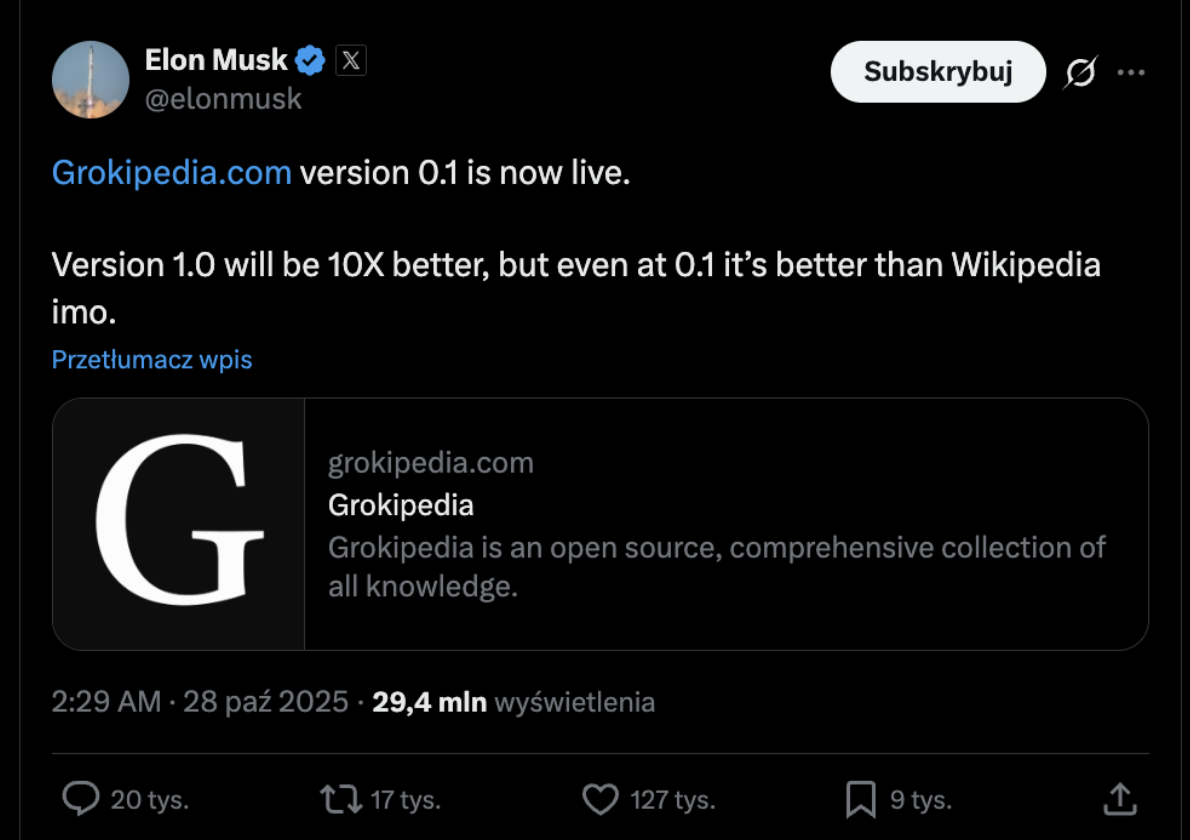Open the large G Grokipedia thumbnail

[177, 522]
